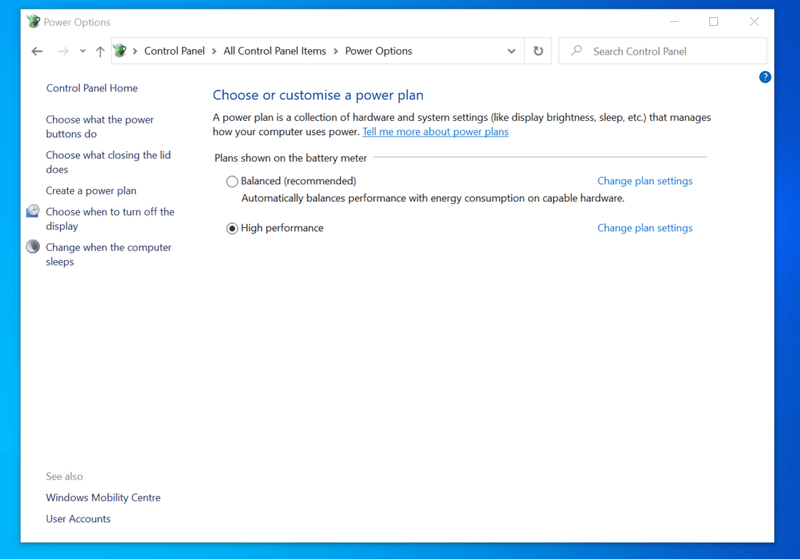The width and height of the screenshot is (800, 559).
Task: Open Choose what closing the lid does
Action: [x=108, y=162]
